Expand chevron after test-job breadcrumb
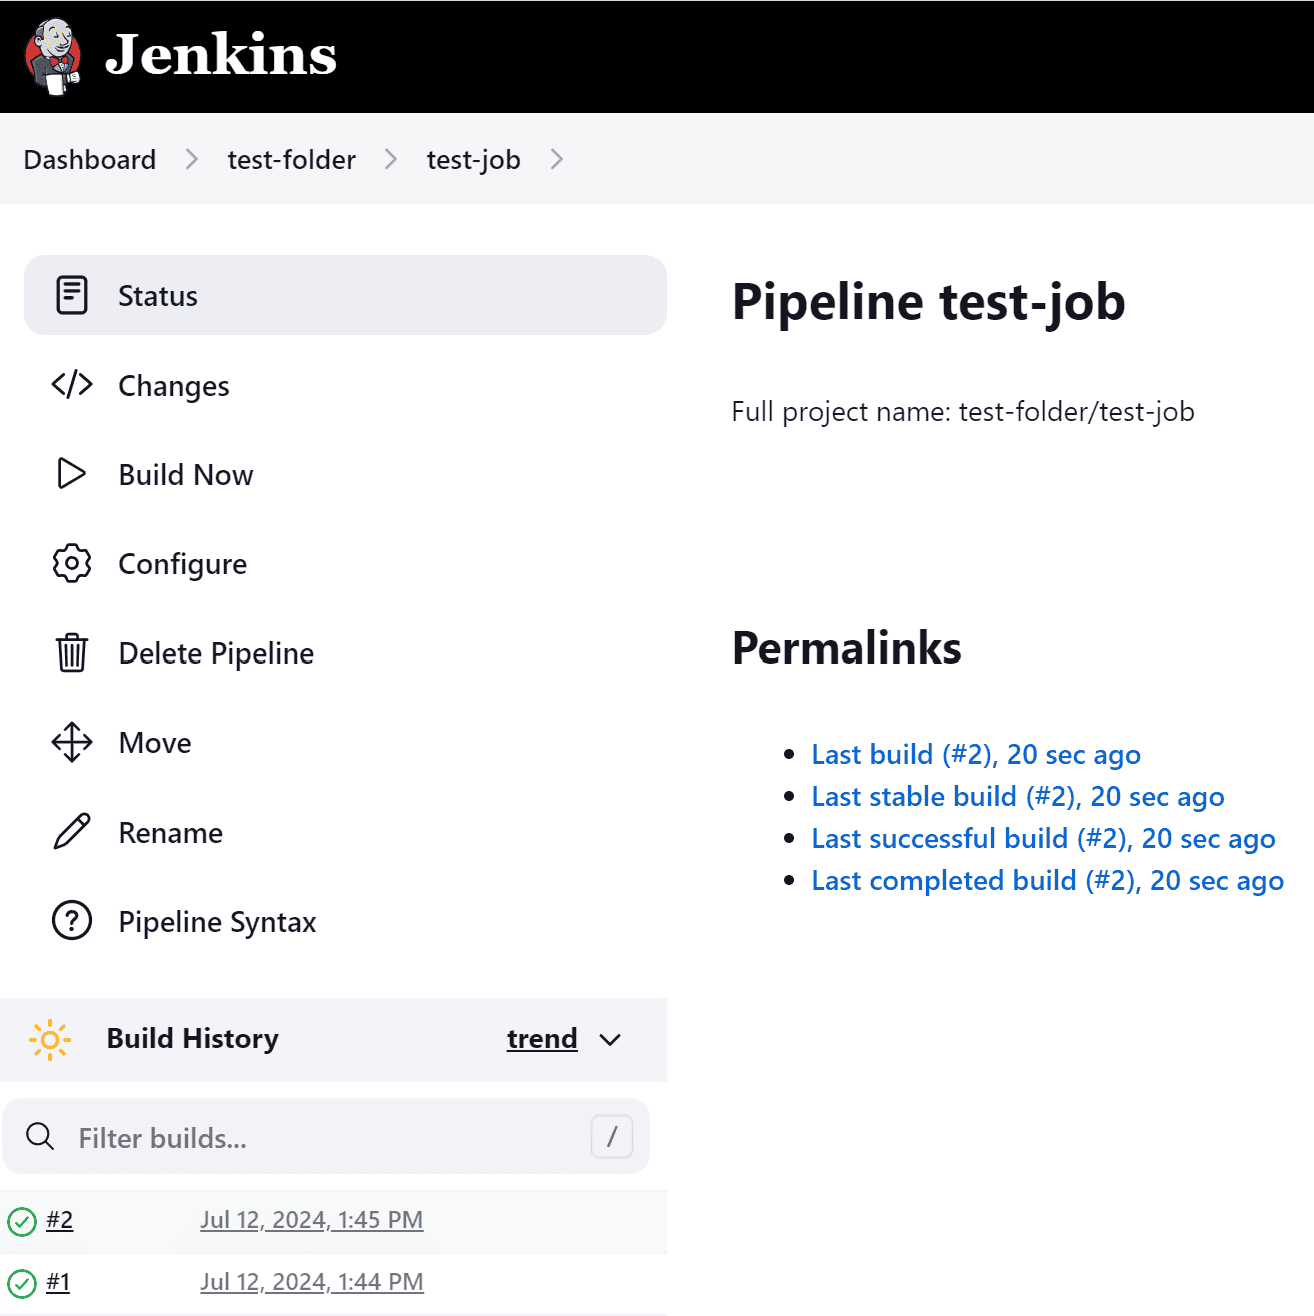1314x1316 pixels. click(557, 160)
